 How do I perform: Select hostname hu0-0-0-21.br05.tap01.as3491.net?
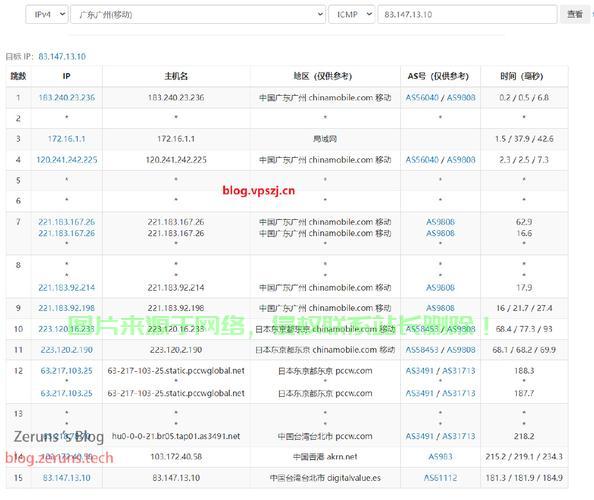pyautogui.click(x=176, y=436)
